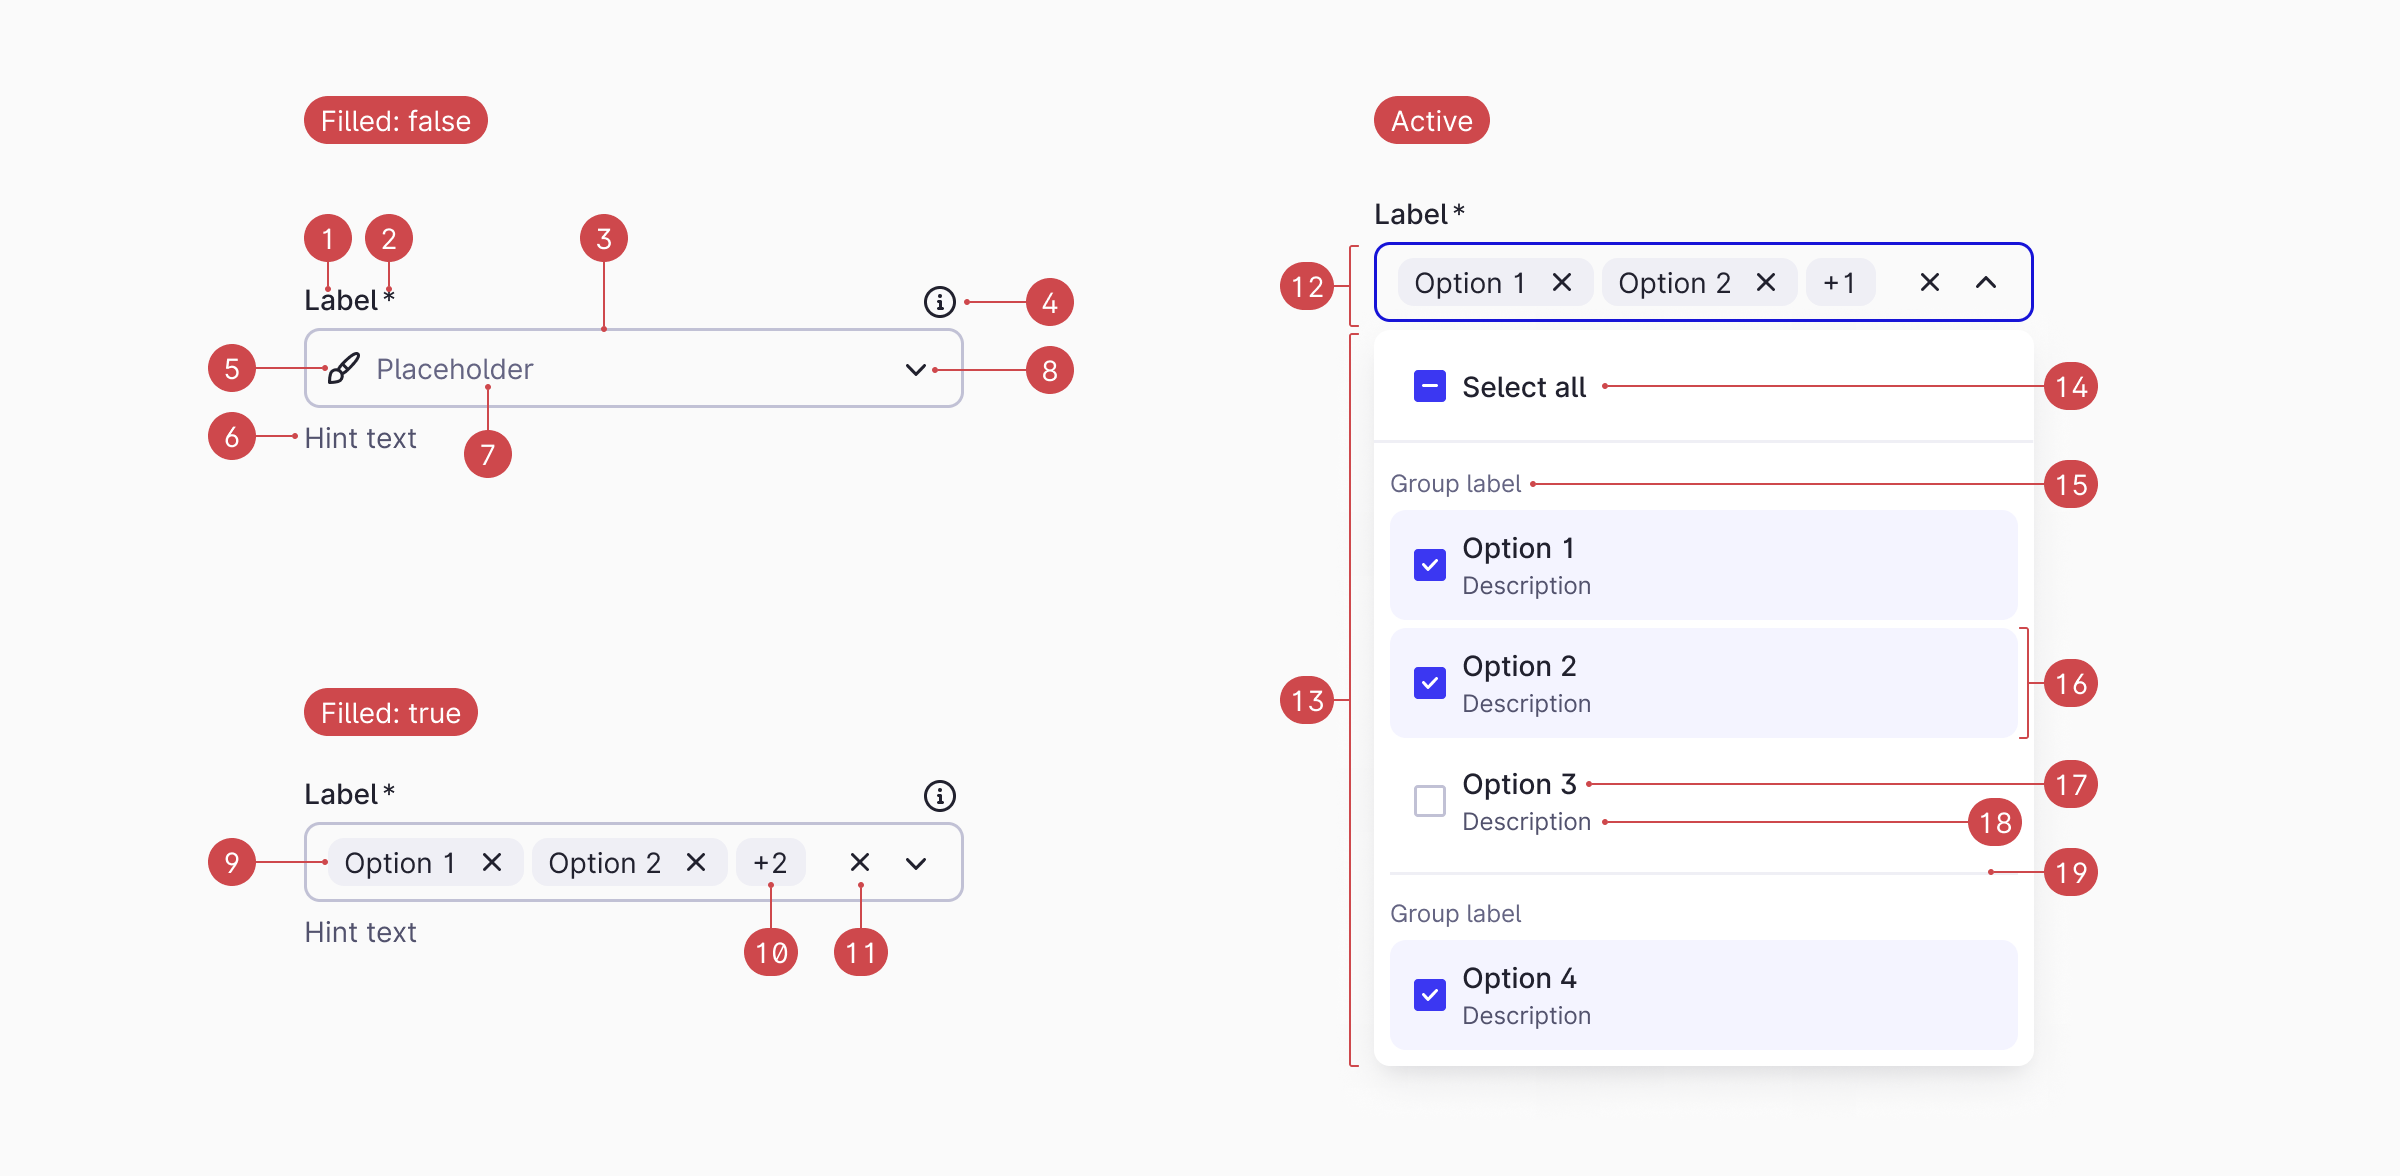The width and height of the screenshot is (2400, 1176).
Task: Click the info icon above the placeholder field
Action: click(x=939, y=302)
